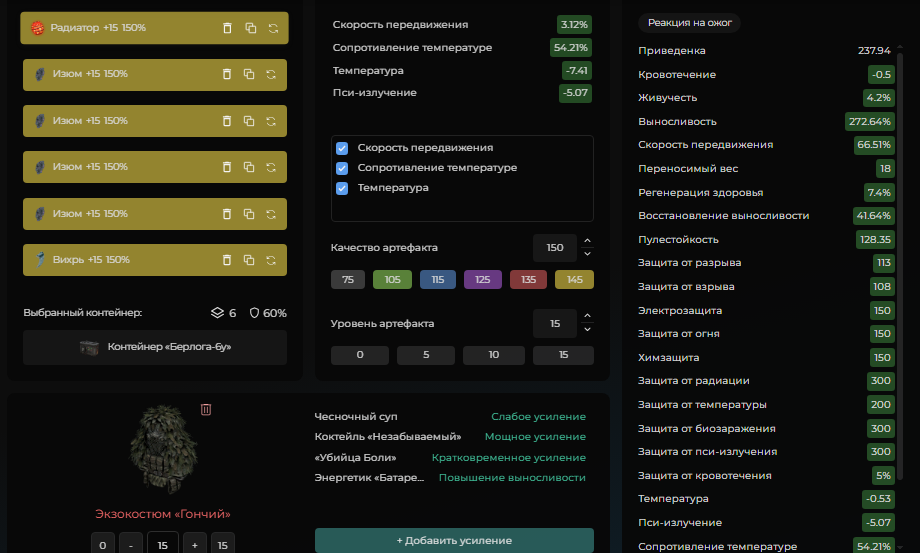Click the exoskeleton minus level button
The width and height of the screenshot is (920, 553).
[x=131, y=545]
